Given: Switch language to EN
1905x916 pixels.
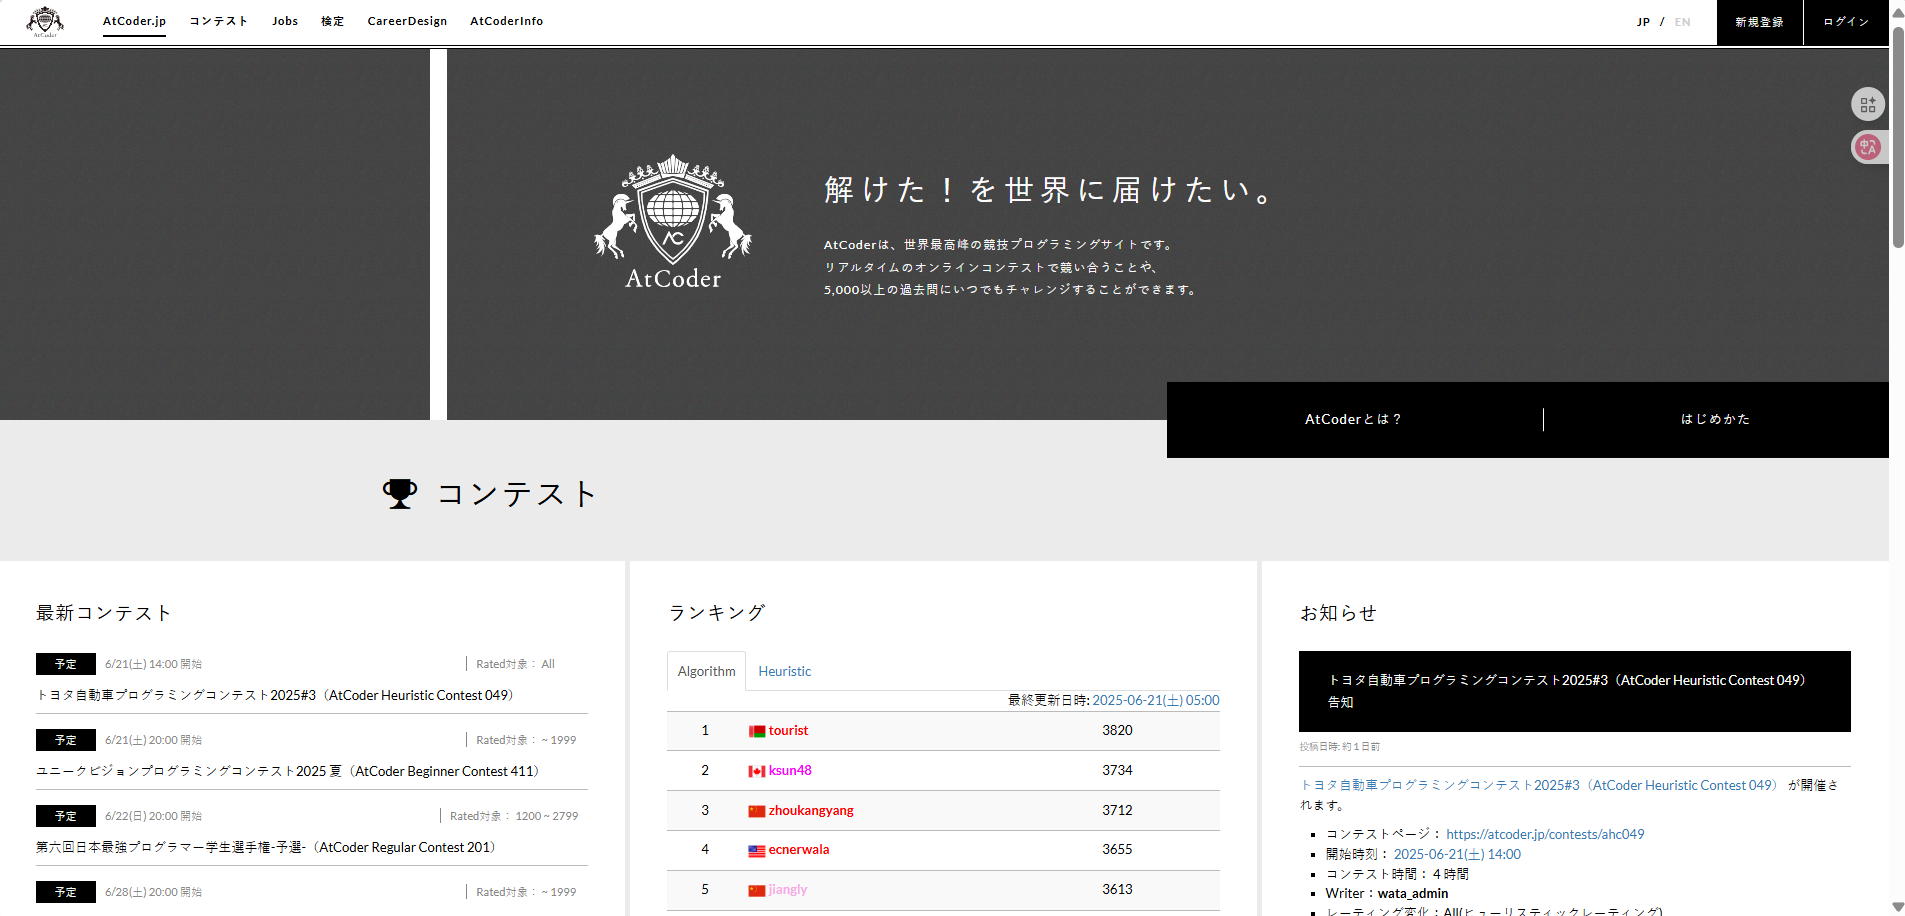Looking at the screenshot, I should coord(1682,22).
